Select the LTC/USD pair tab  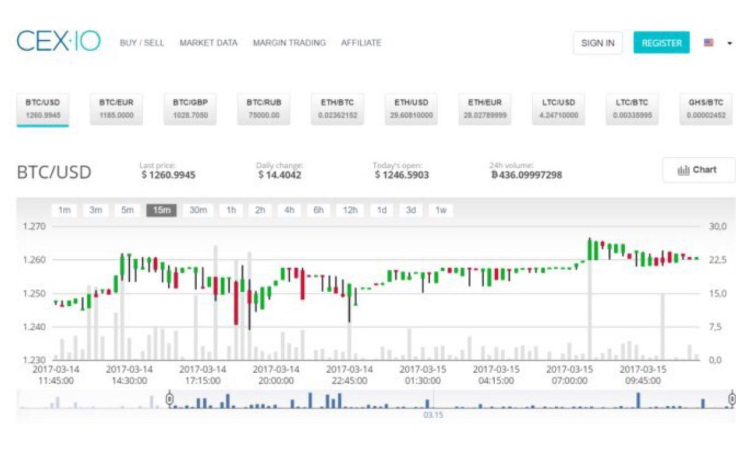click(559, 109)
